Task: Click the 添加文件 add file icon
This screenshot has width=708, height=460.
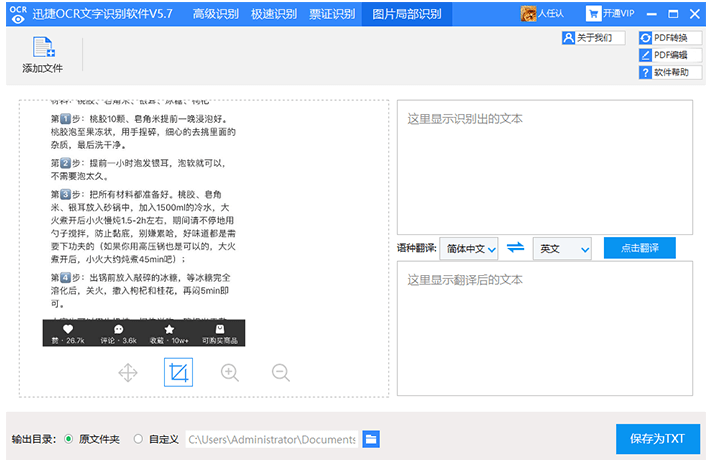Action: [x=42, y=48]
